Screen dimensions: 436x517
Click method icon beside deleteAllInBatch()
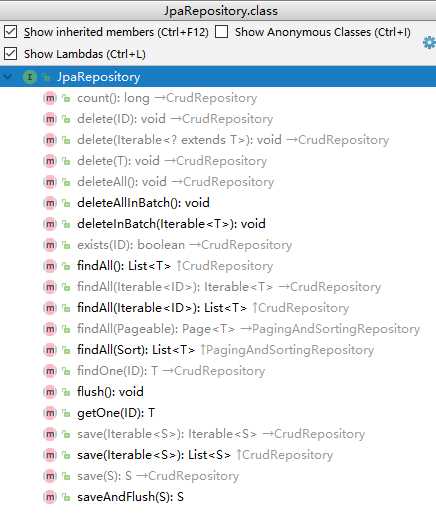pos(50,203)
